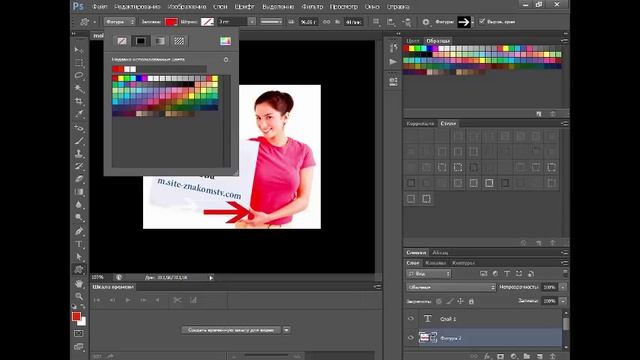Choose gradient fill type
The image size is (640, 360).
(160, 41)
